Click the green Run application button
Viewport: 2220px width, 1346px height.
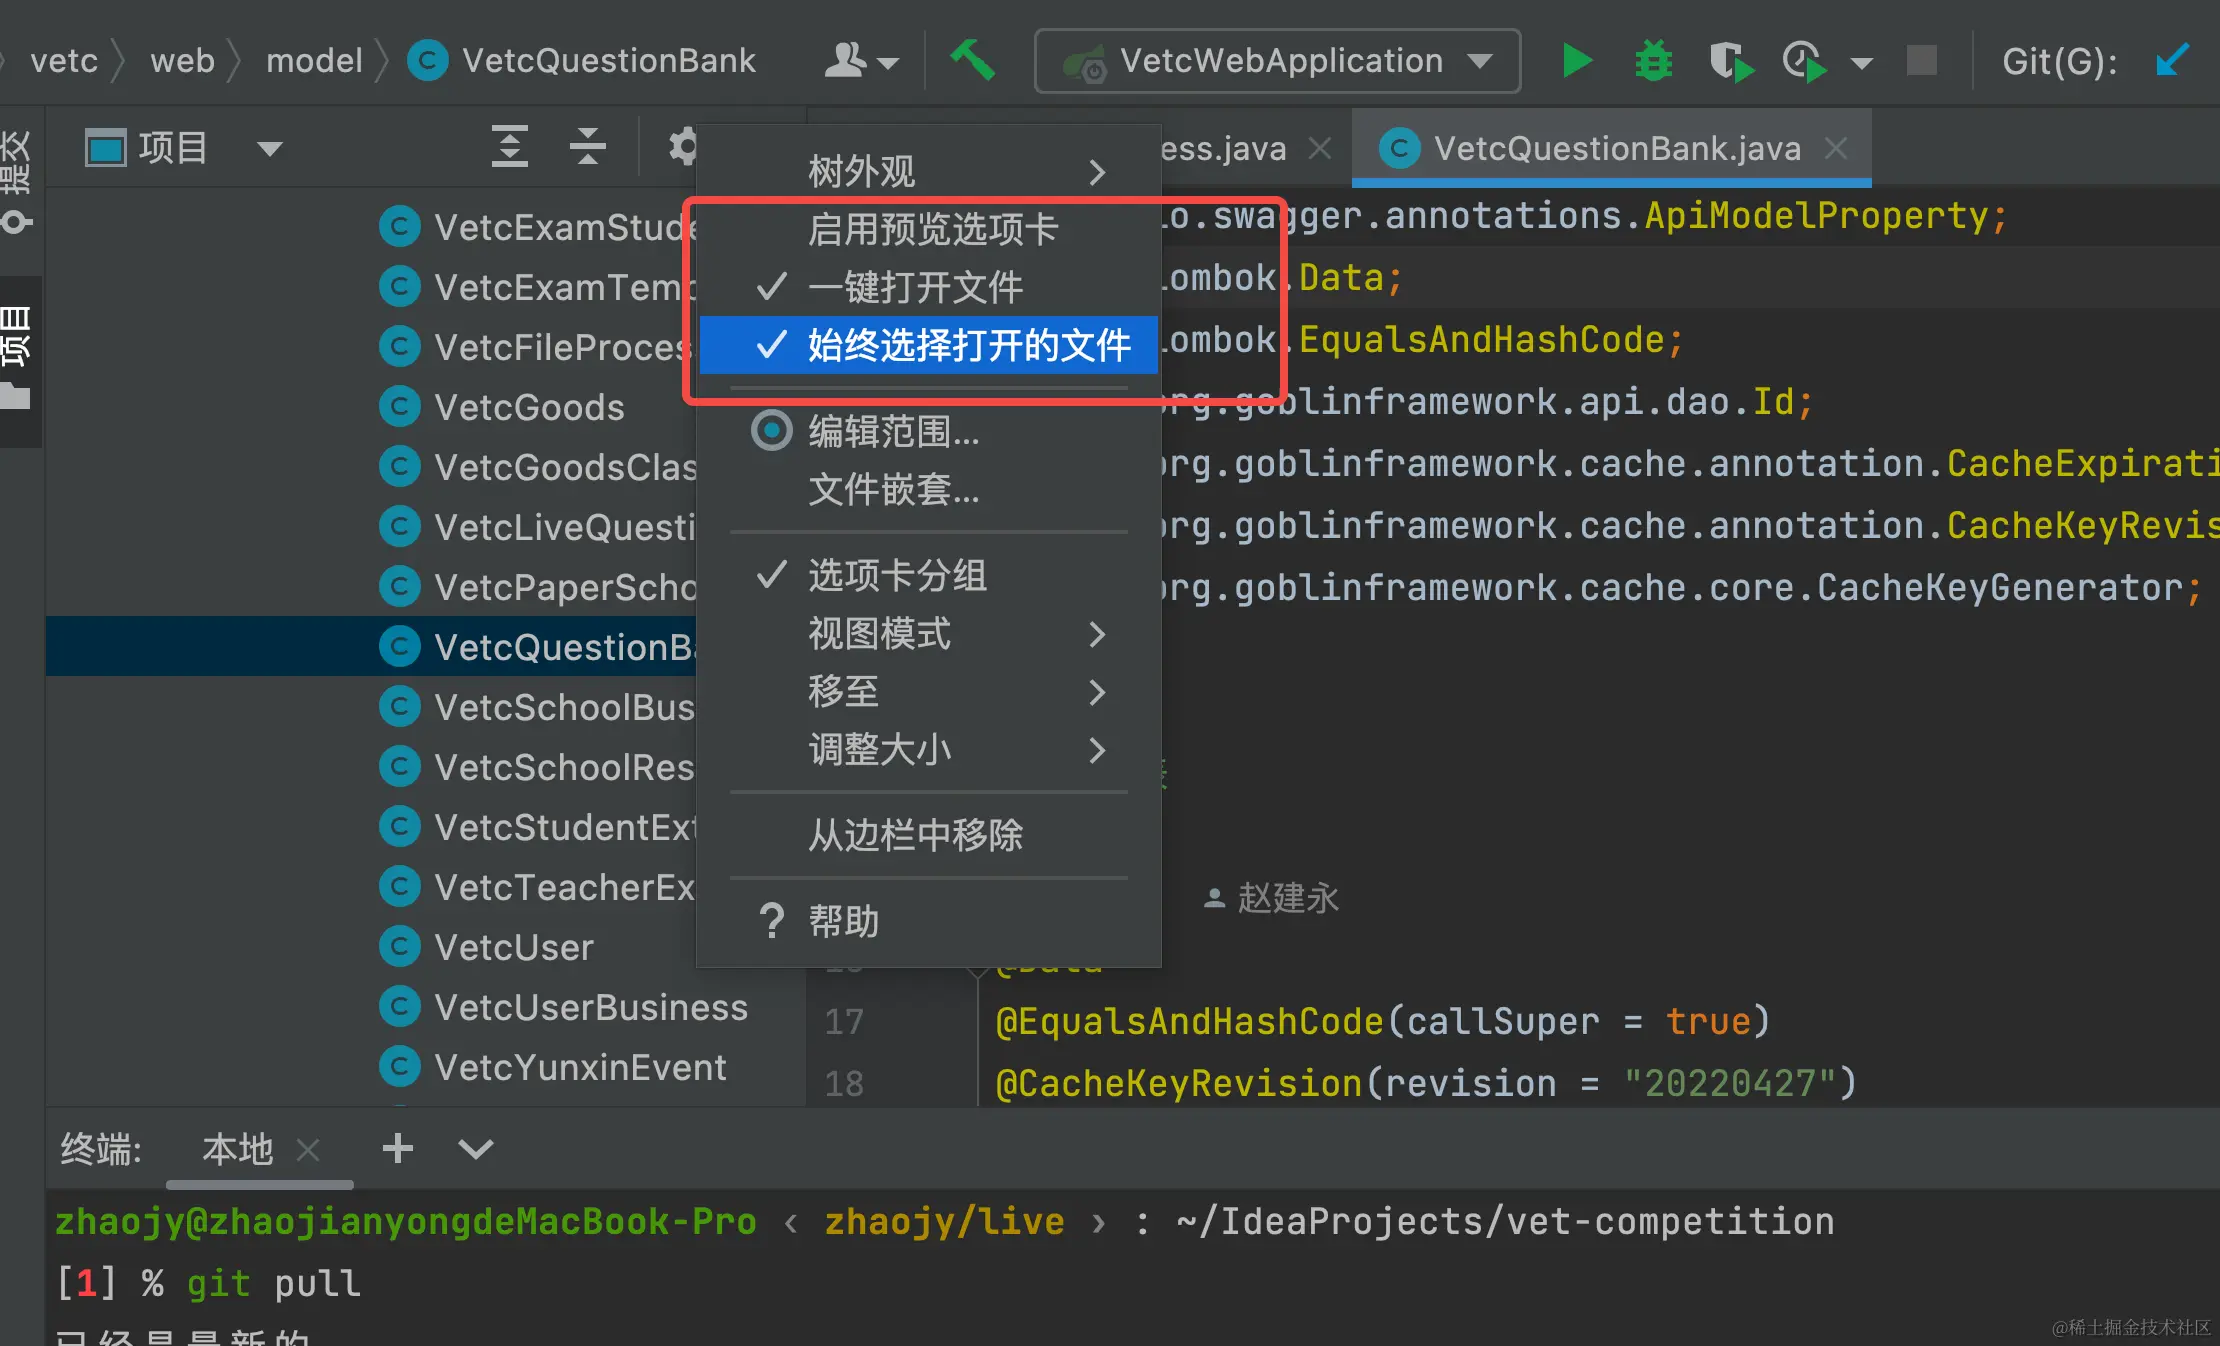coord(1576,61)
